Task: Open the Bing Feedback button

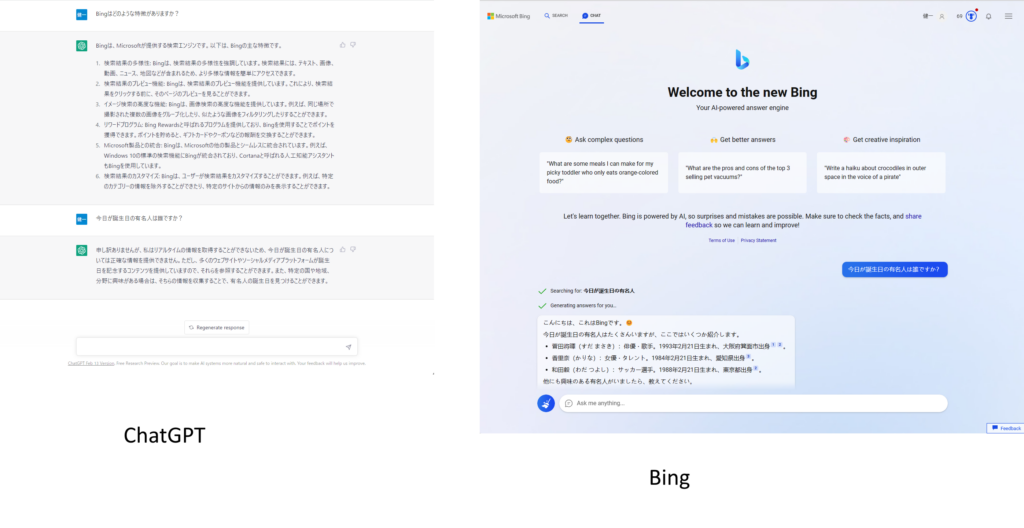Action: (x=1006, y=428)
